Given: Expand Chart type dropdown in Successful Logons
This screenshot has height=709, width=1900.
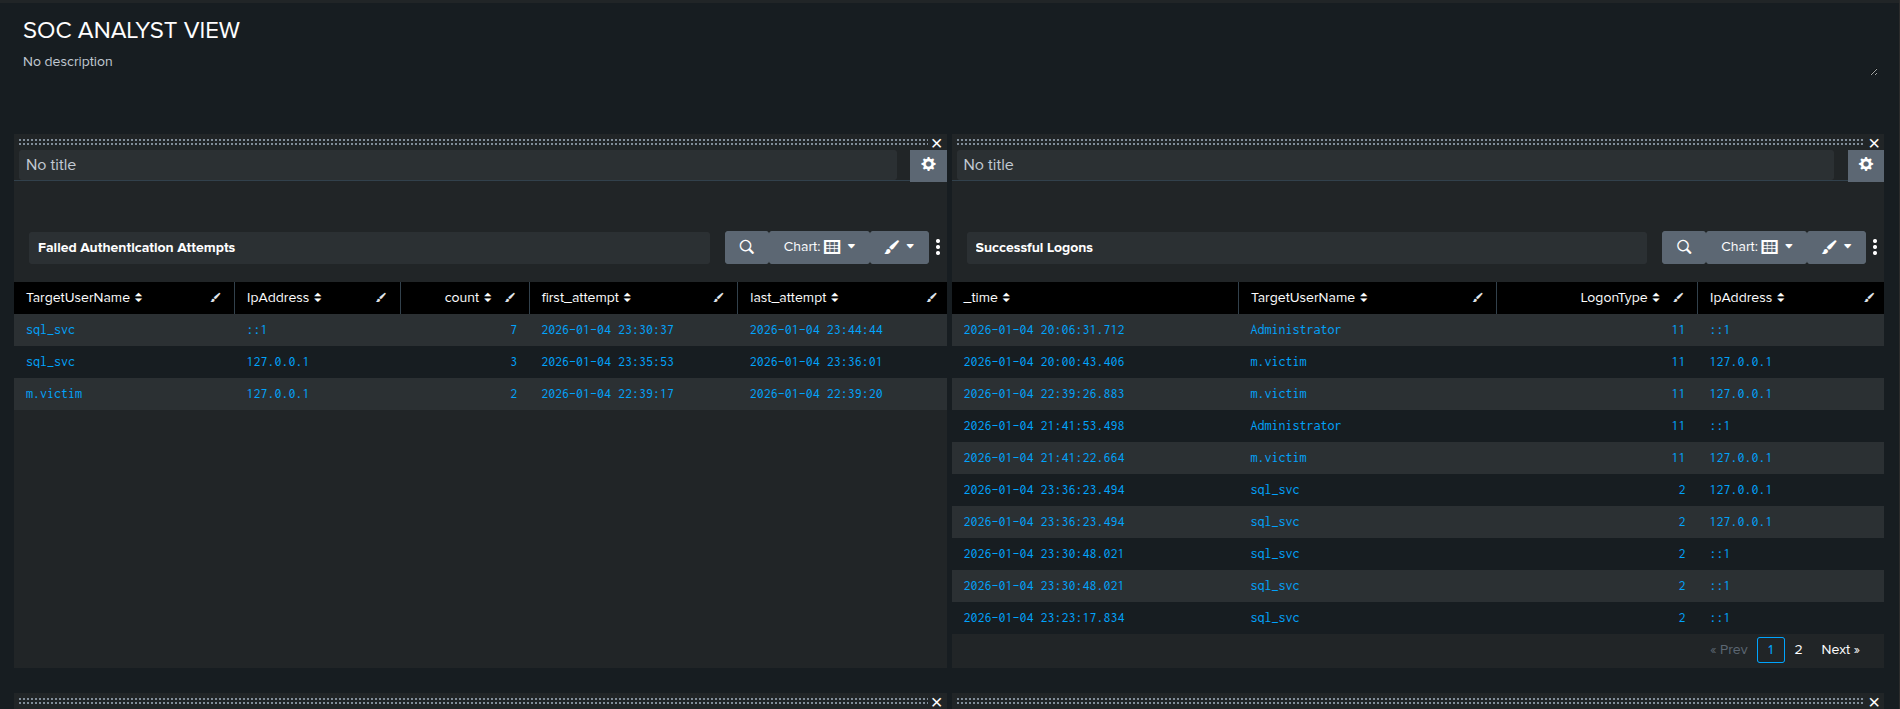Looking at the screenshot, I should [1756, 247].
